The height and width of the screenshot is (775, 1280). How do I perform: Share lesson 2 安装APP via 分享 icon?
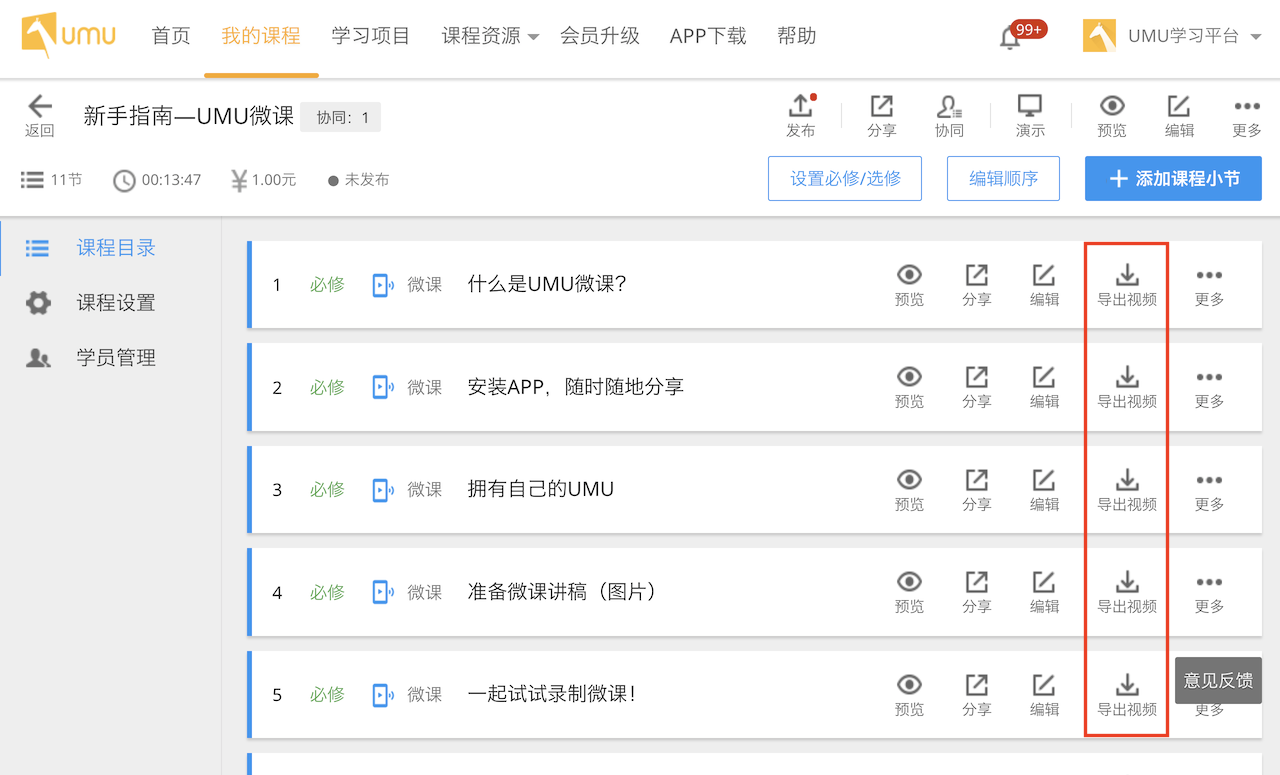(976, 377)
